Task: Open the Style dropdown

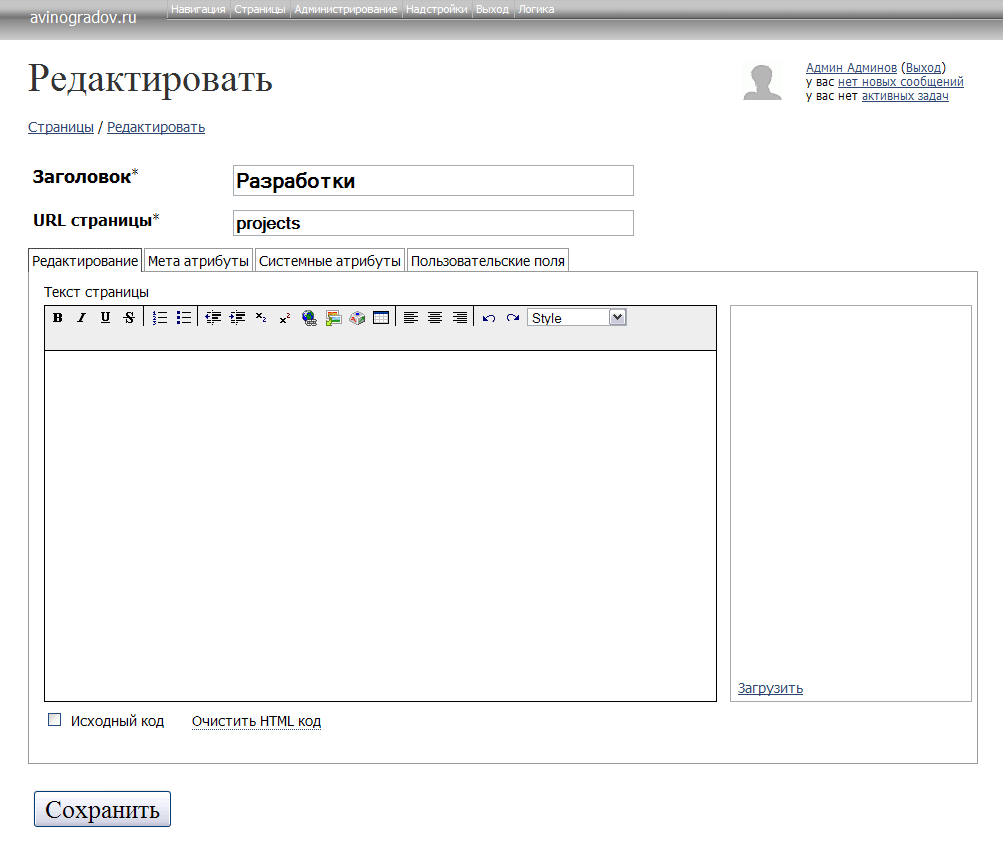Action: pyautogui.click(x=577, y=318)
